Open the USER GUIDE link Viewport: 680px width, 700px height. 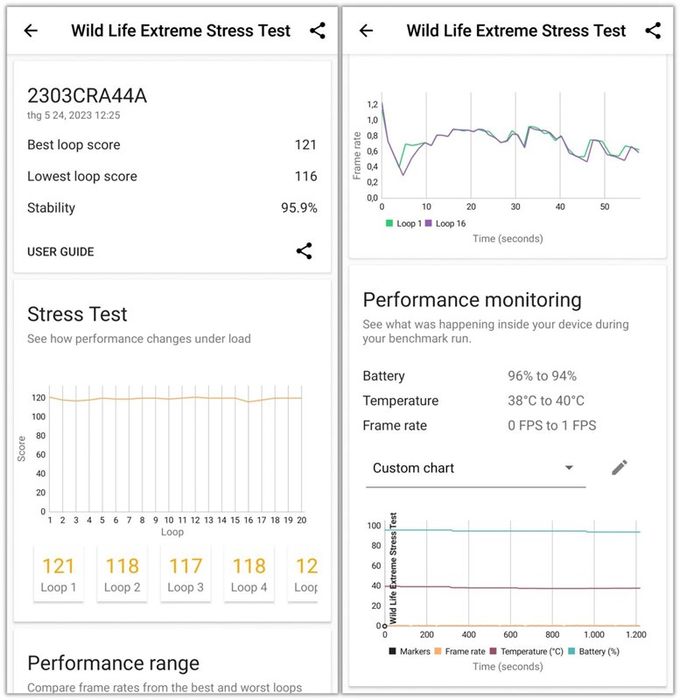[60, 252]
